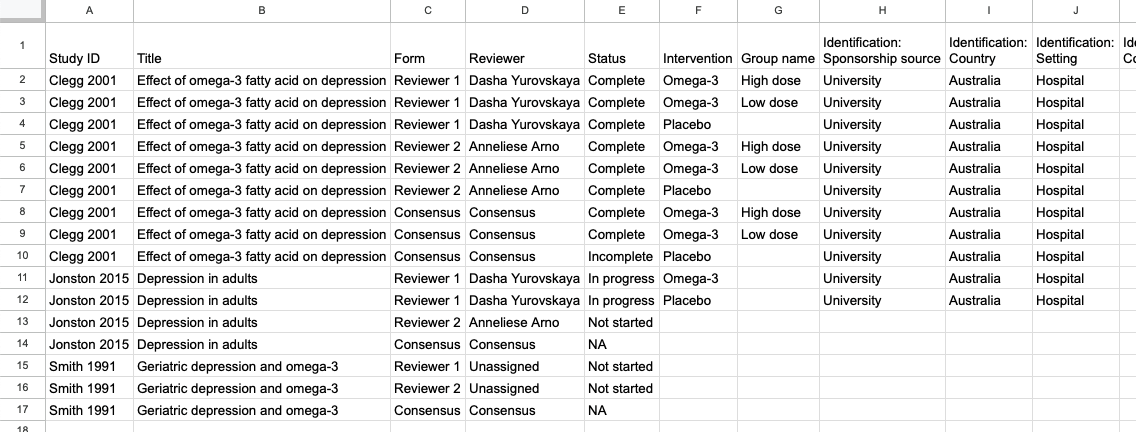This screenshot has width=1136, height=432.
Task: Select column A header
Action: pyautogui.click(x=88, y=10)
